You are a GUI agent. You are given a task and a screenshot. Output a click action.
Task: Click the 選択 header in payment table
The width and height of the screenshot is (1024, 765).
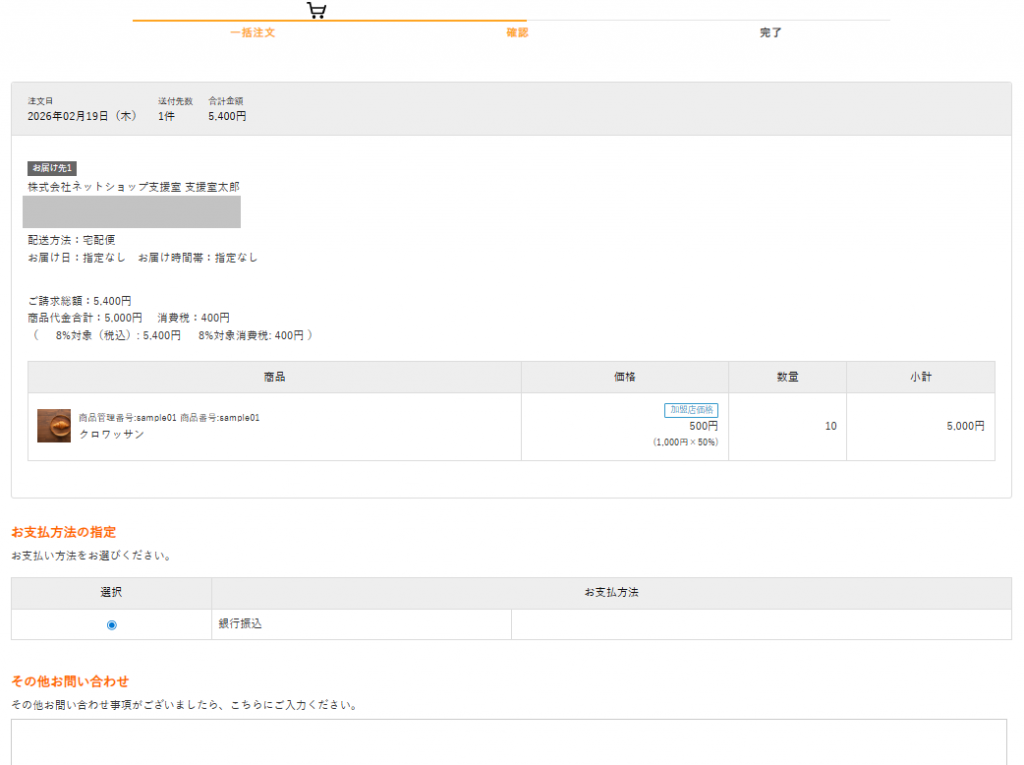click(x=111, y=593)
